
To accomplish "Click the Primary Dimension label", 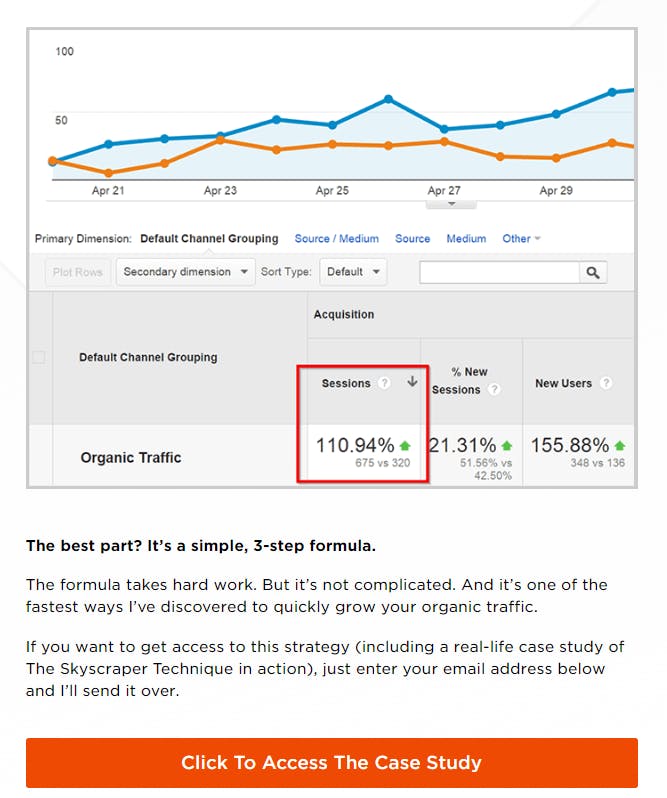I will (83, 238).
